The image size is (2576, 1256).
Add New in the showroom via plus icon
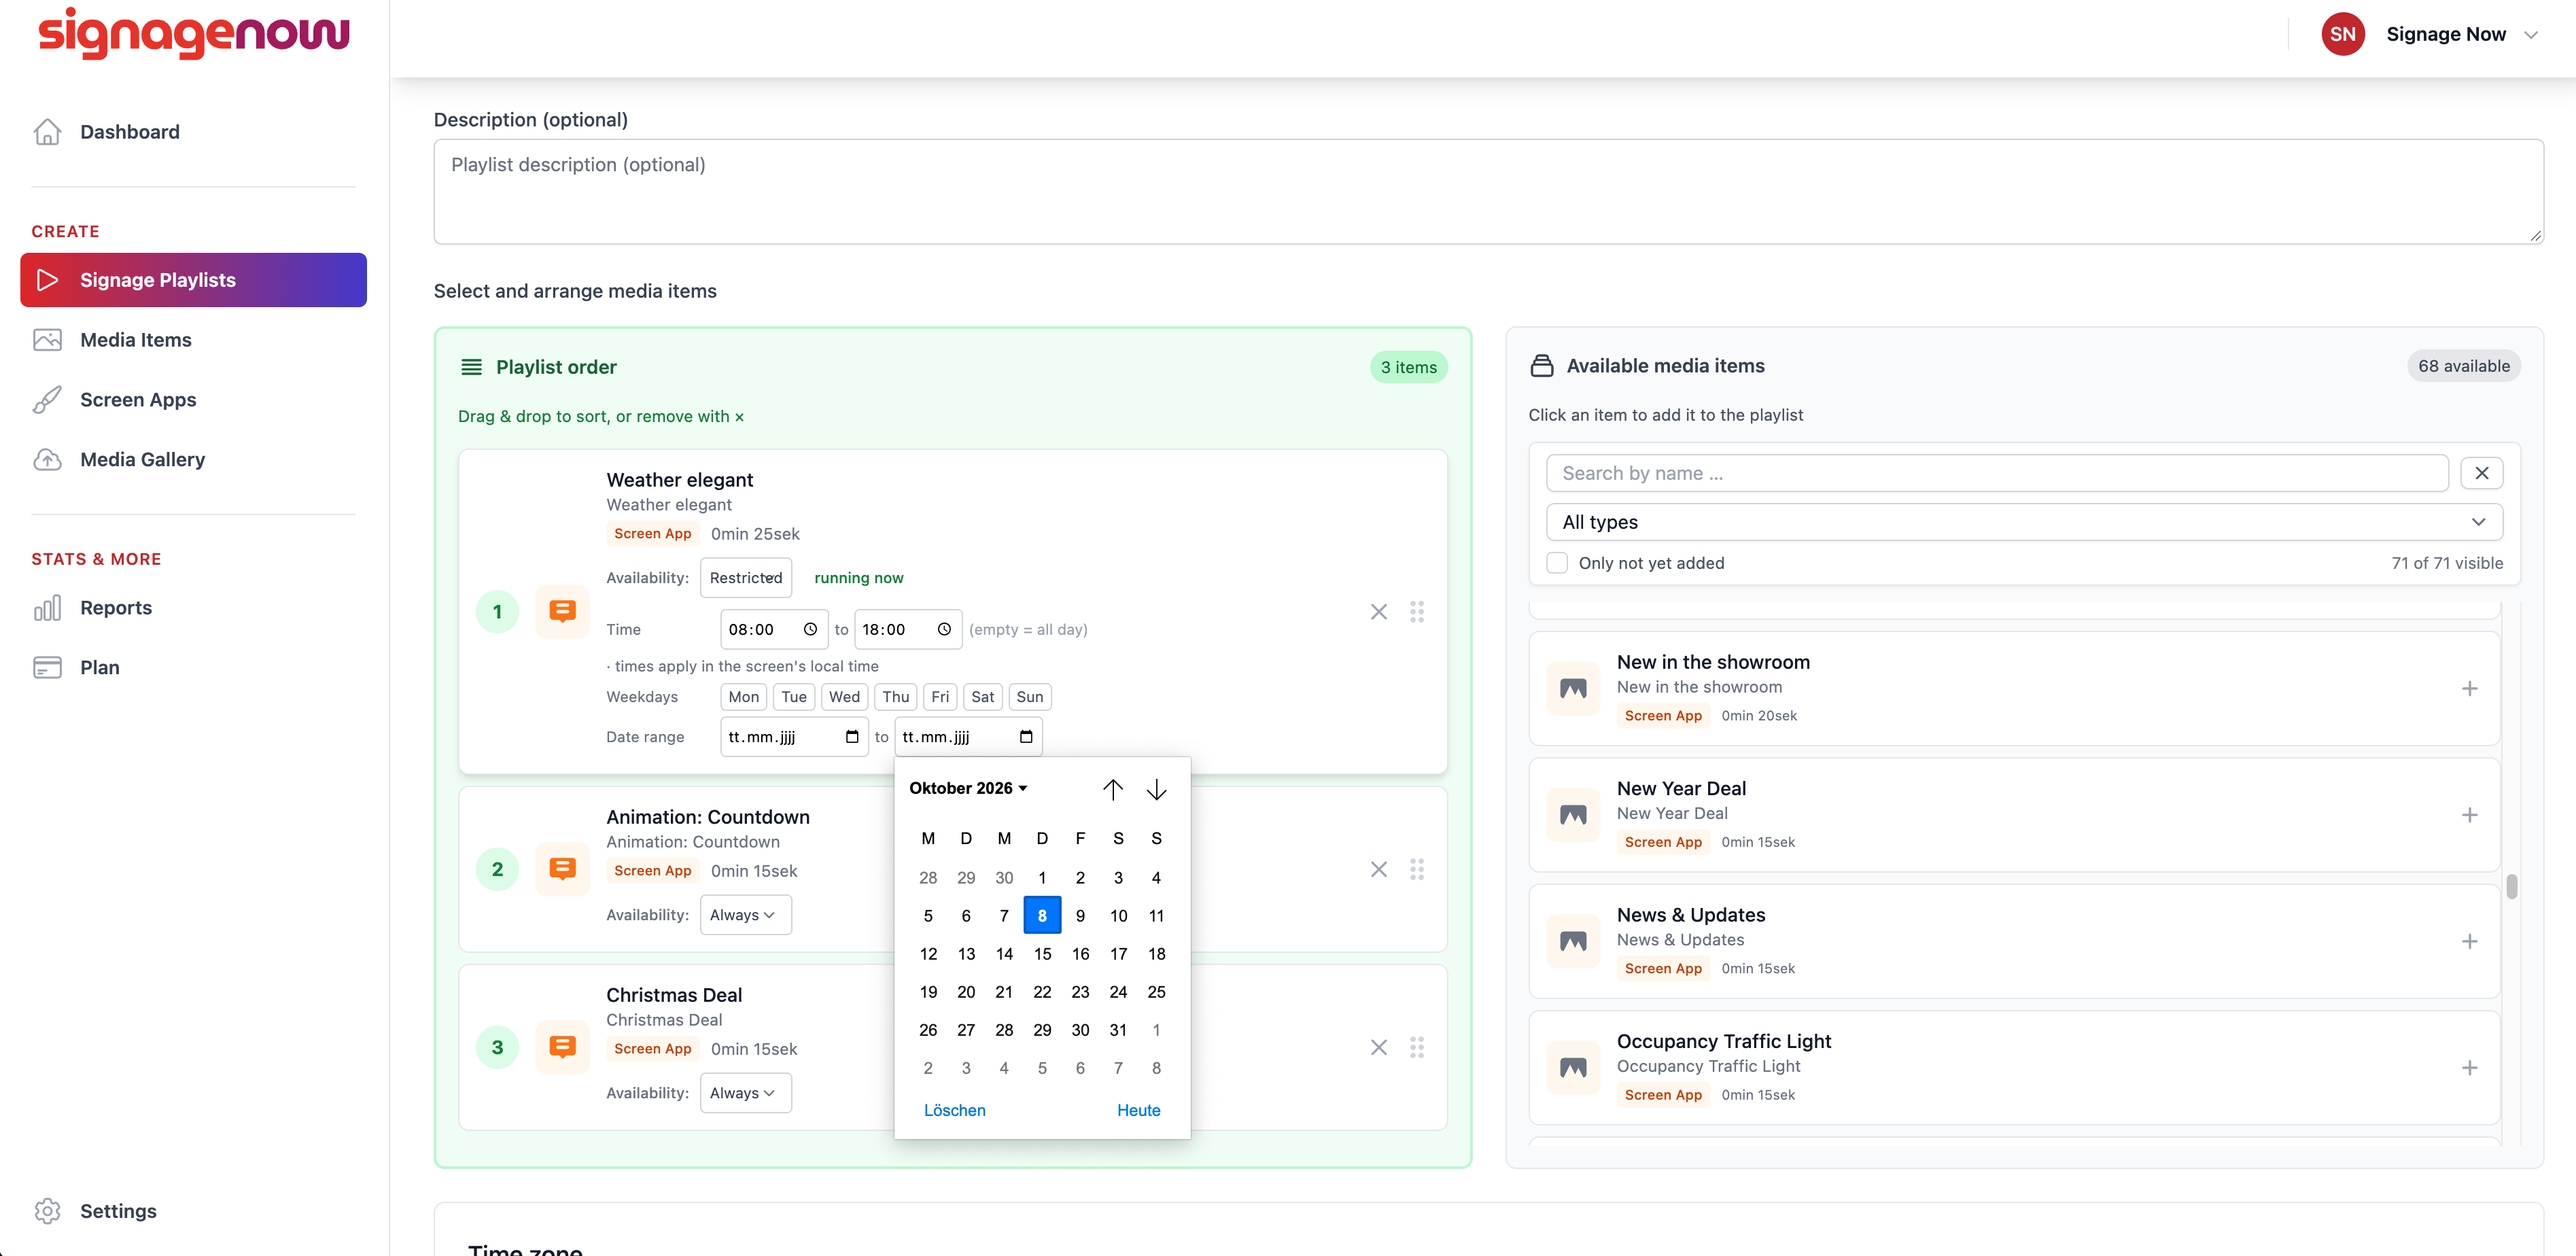pos(2469,688)
